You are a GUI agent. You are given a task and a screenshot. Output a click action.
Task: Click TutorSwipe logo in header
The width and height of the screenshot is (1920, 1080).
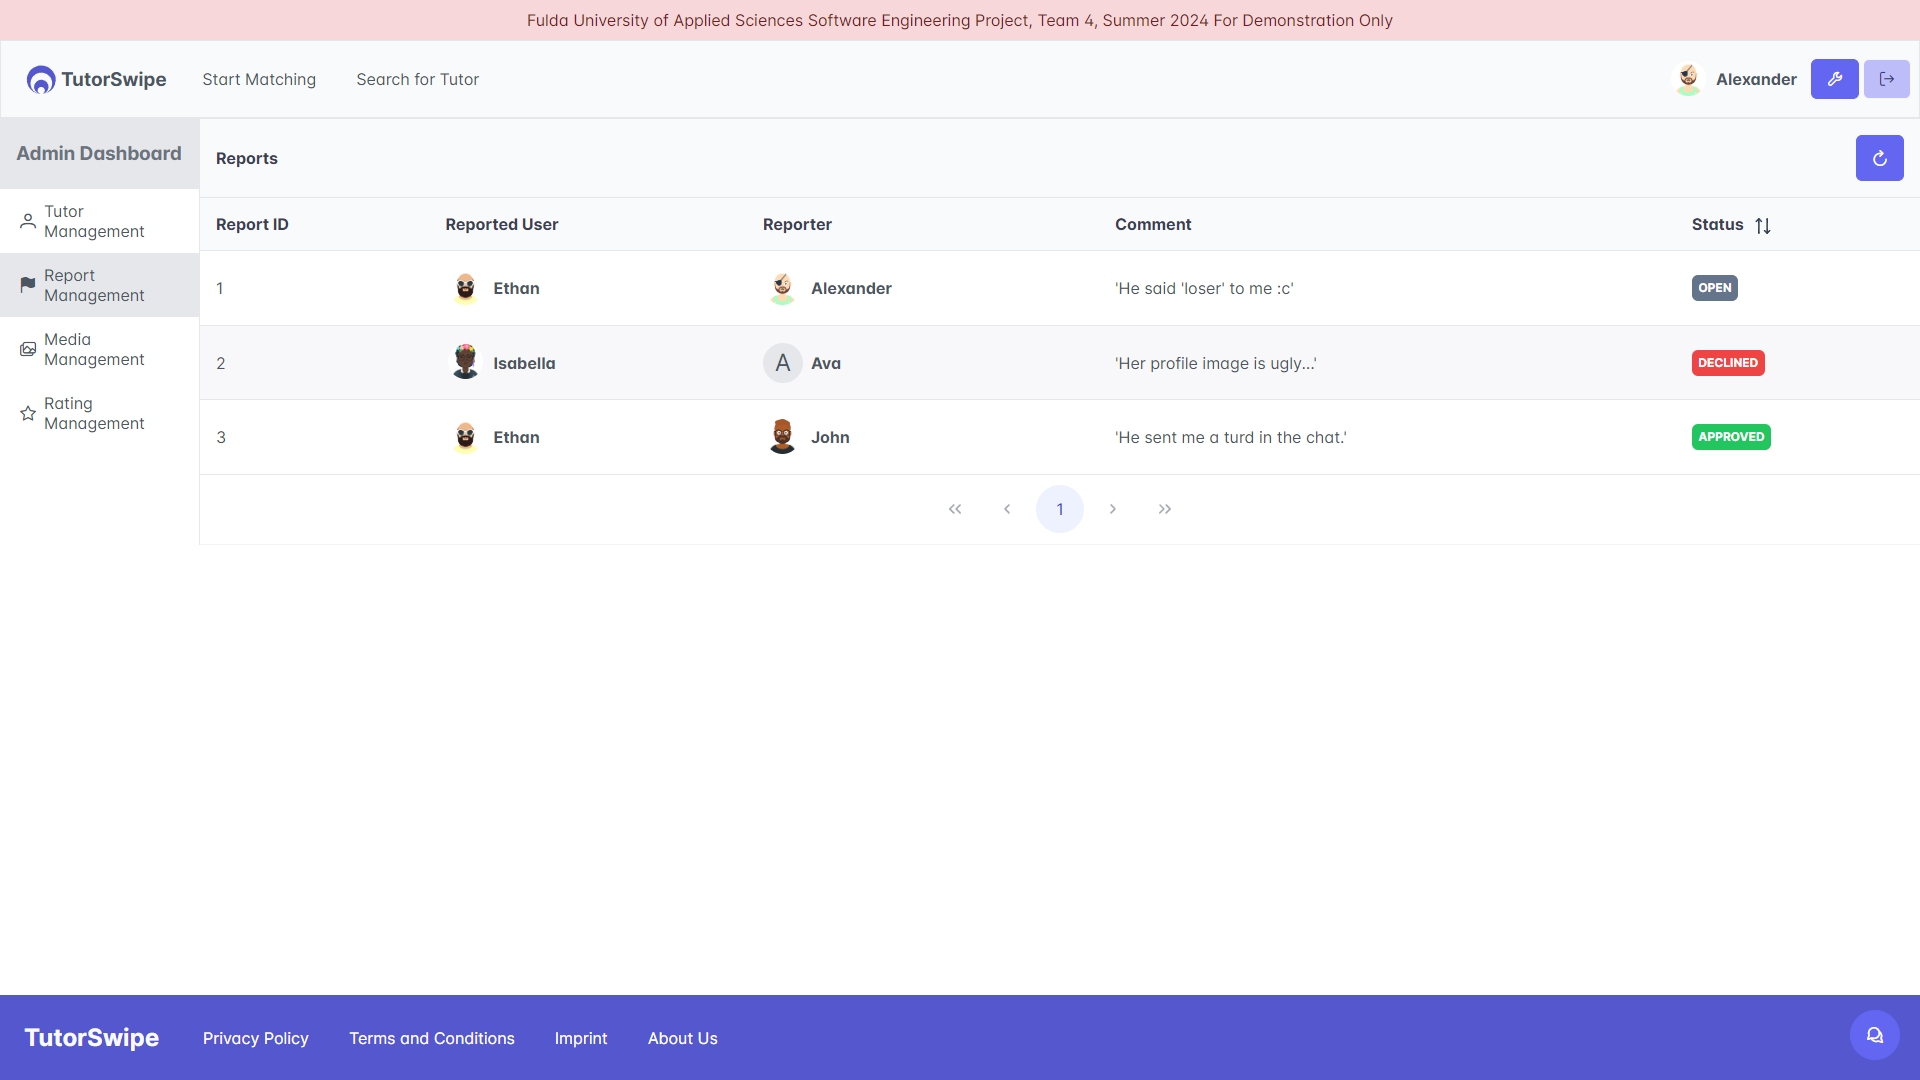[x=96, y=79]
